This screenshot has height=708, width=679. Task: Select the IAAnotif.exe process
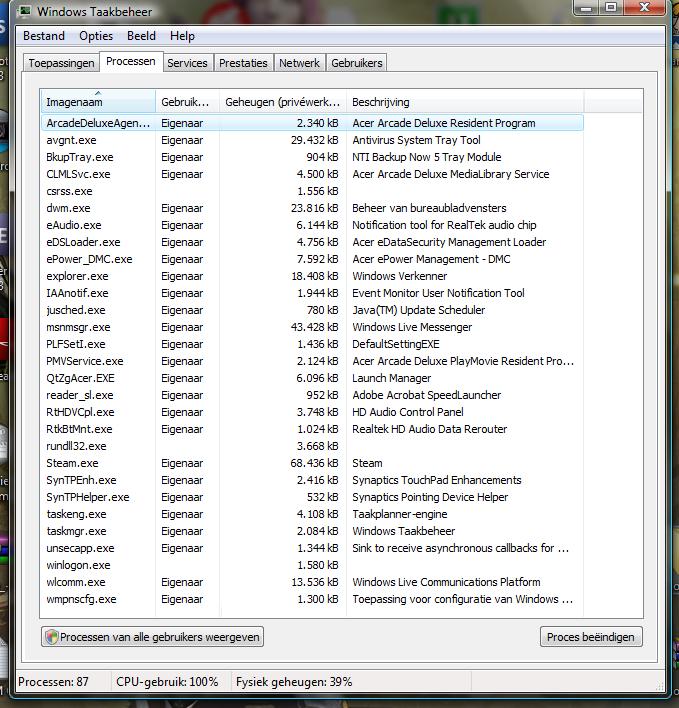pyautogui.click(x=312, y=293)
